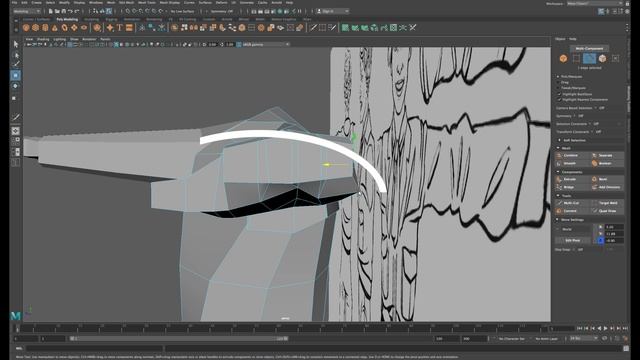Click the Polygon Disc shelf icon
The width and height of the screenshot is (640, 360).
click(x=84, y=27)
